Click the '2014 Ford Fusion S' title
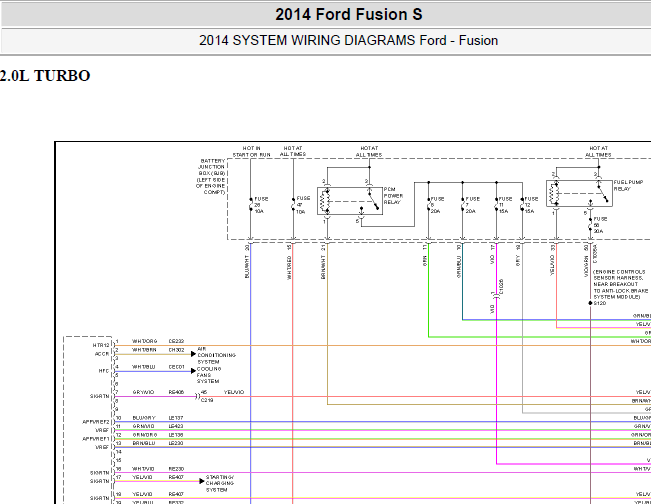Viewport: 651px width, 504px height. click(349, 15)
